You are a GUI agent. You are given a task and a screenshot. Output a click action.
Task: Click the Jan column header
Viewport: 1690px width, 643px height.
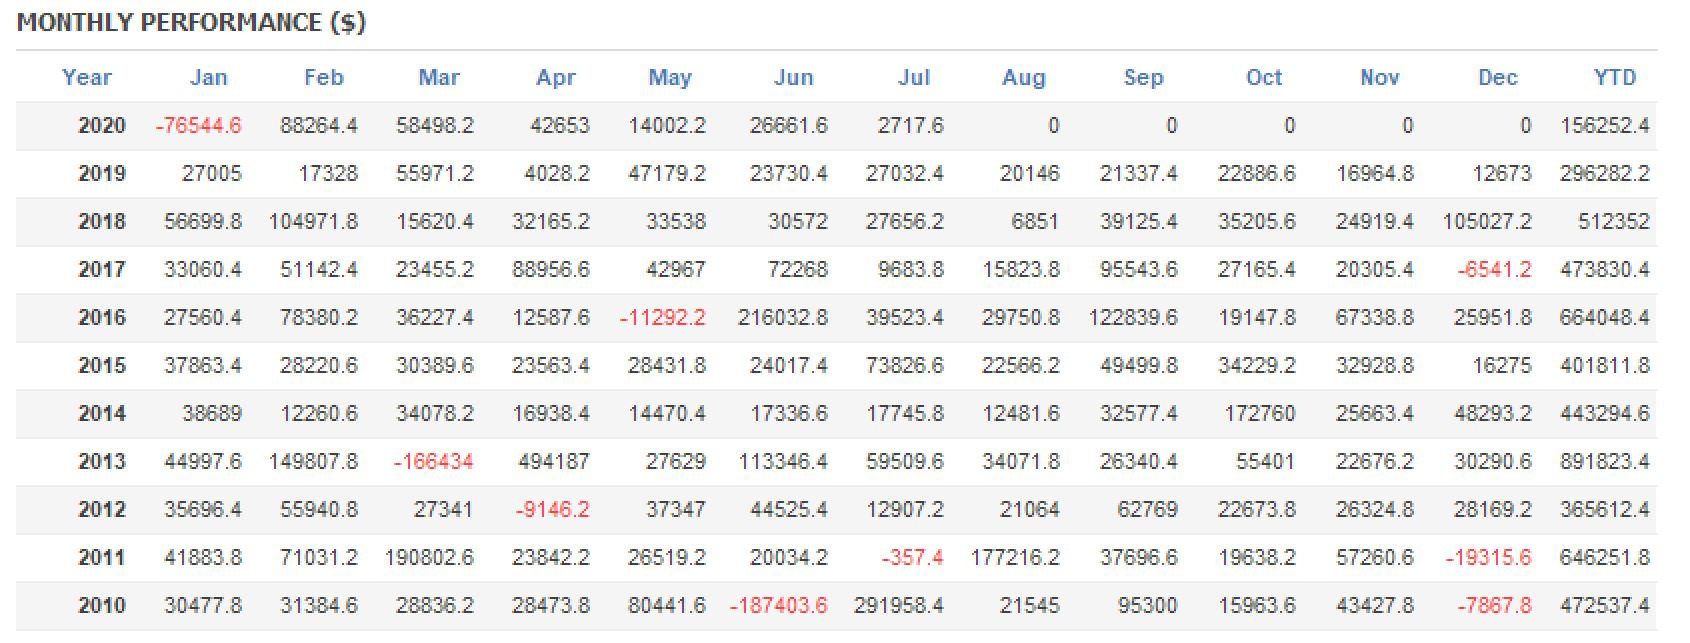tap(208, 78)
